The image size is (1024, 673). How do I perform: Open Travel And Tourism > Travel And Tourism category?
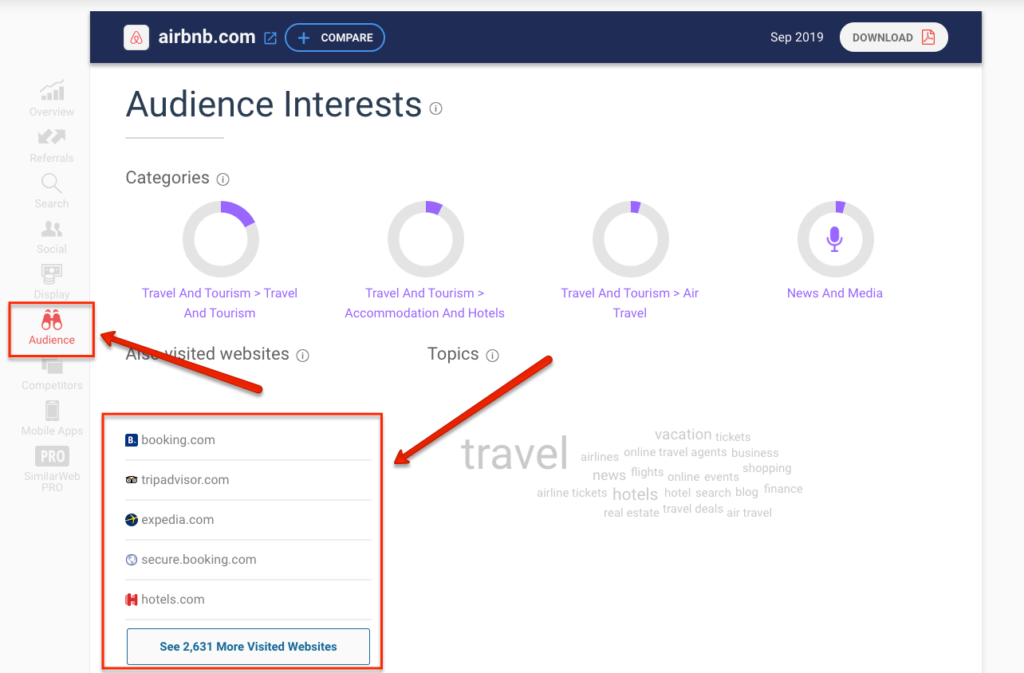[x=219, y=303]
